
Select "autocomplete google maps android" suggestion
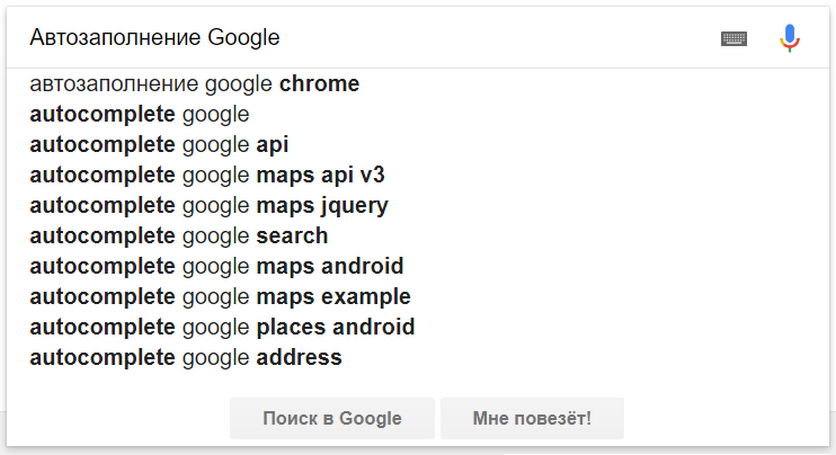coord(217,266)
